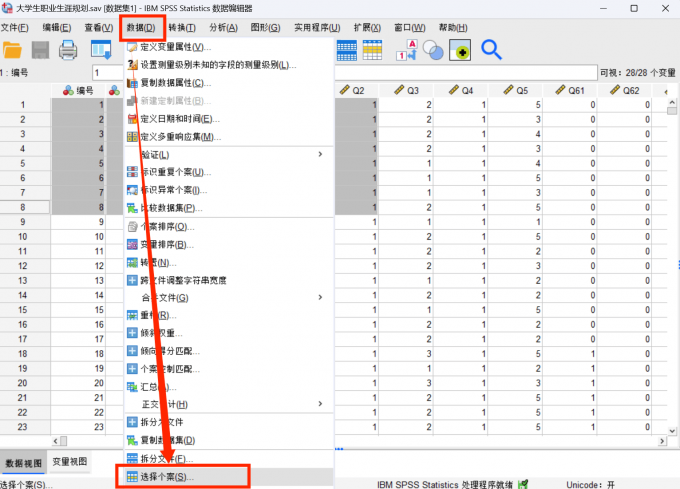Open the Utilities (实用程序) menu
The height and width of the screenshot is (489, 680).
pos(317,28)
